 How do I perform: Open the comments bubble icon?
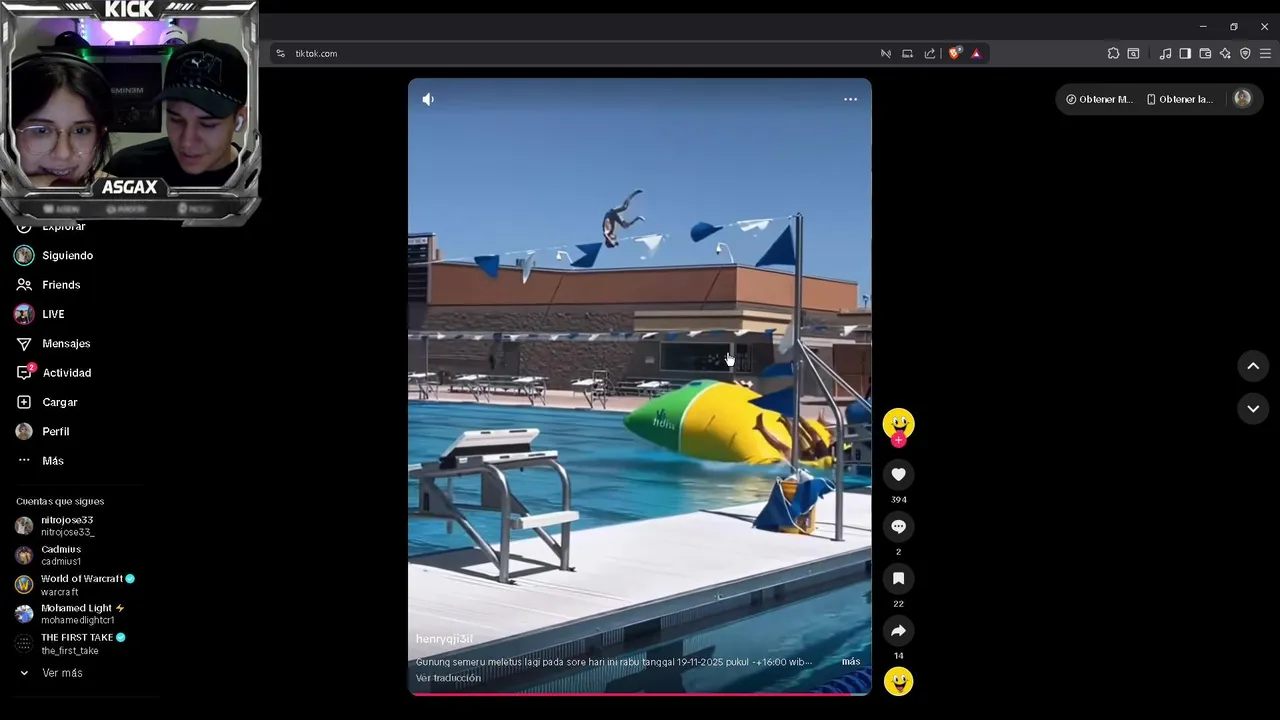point(898,526)
